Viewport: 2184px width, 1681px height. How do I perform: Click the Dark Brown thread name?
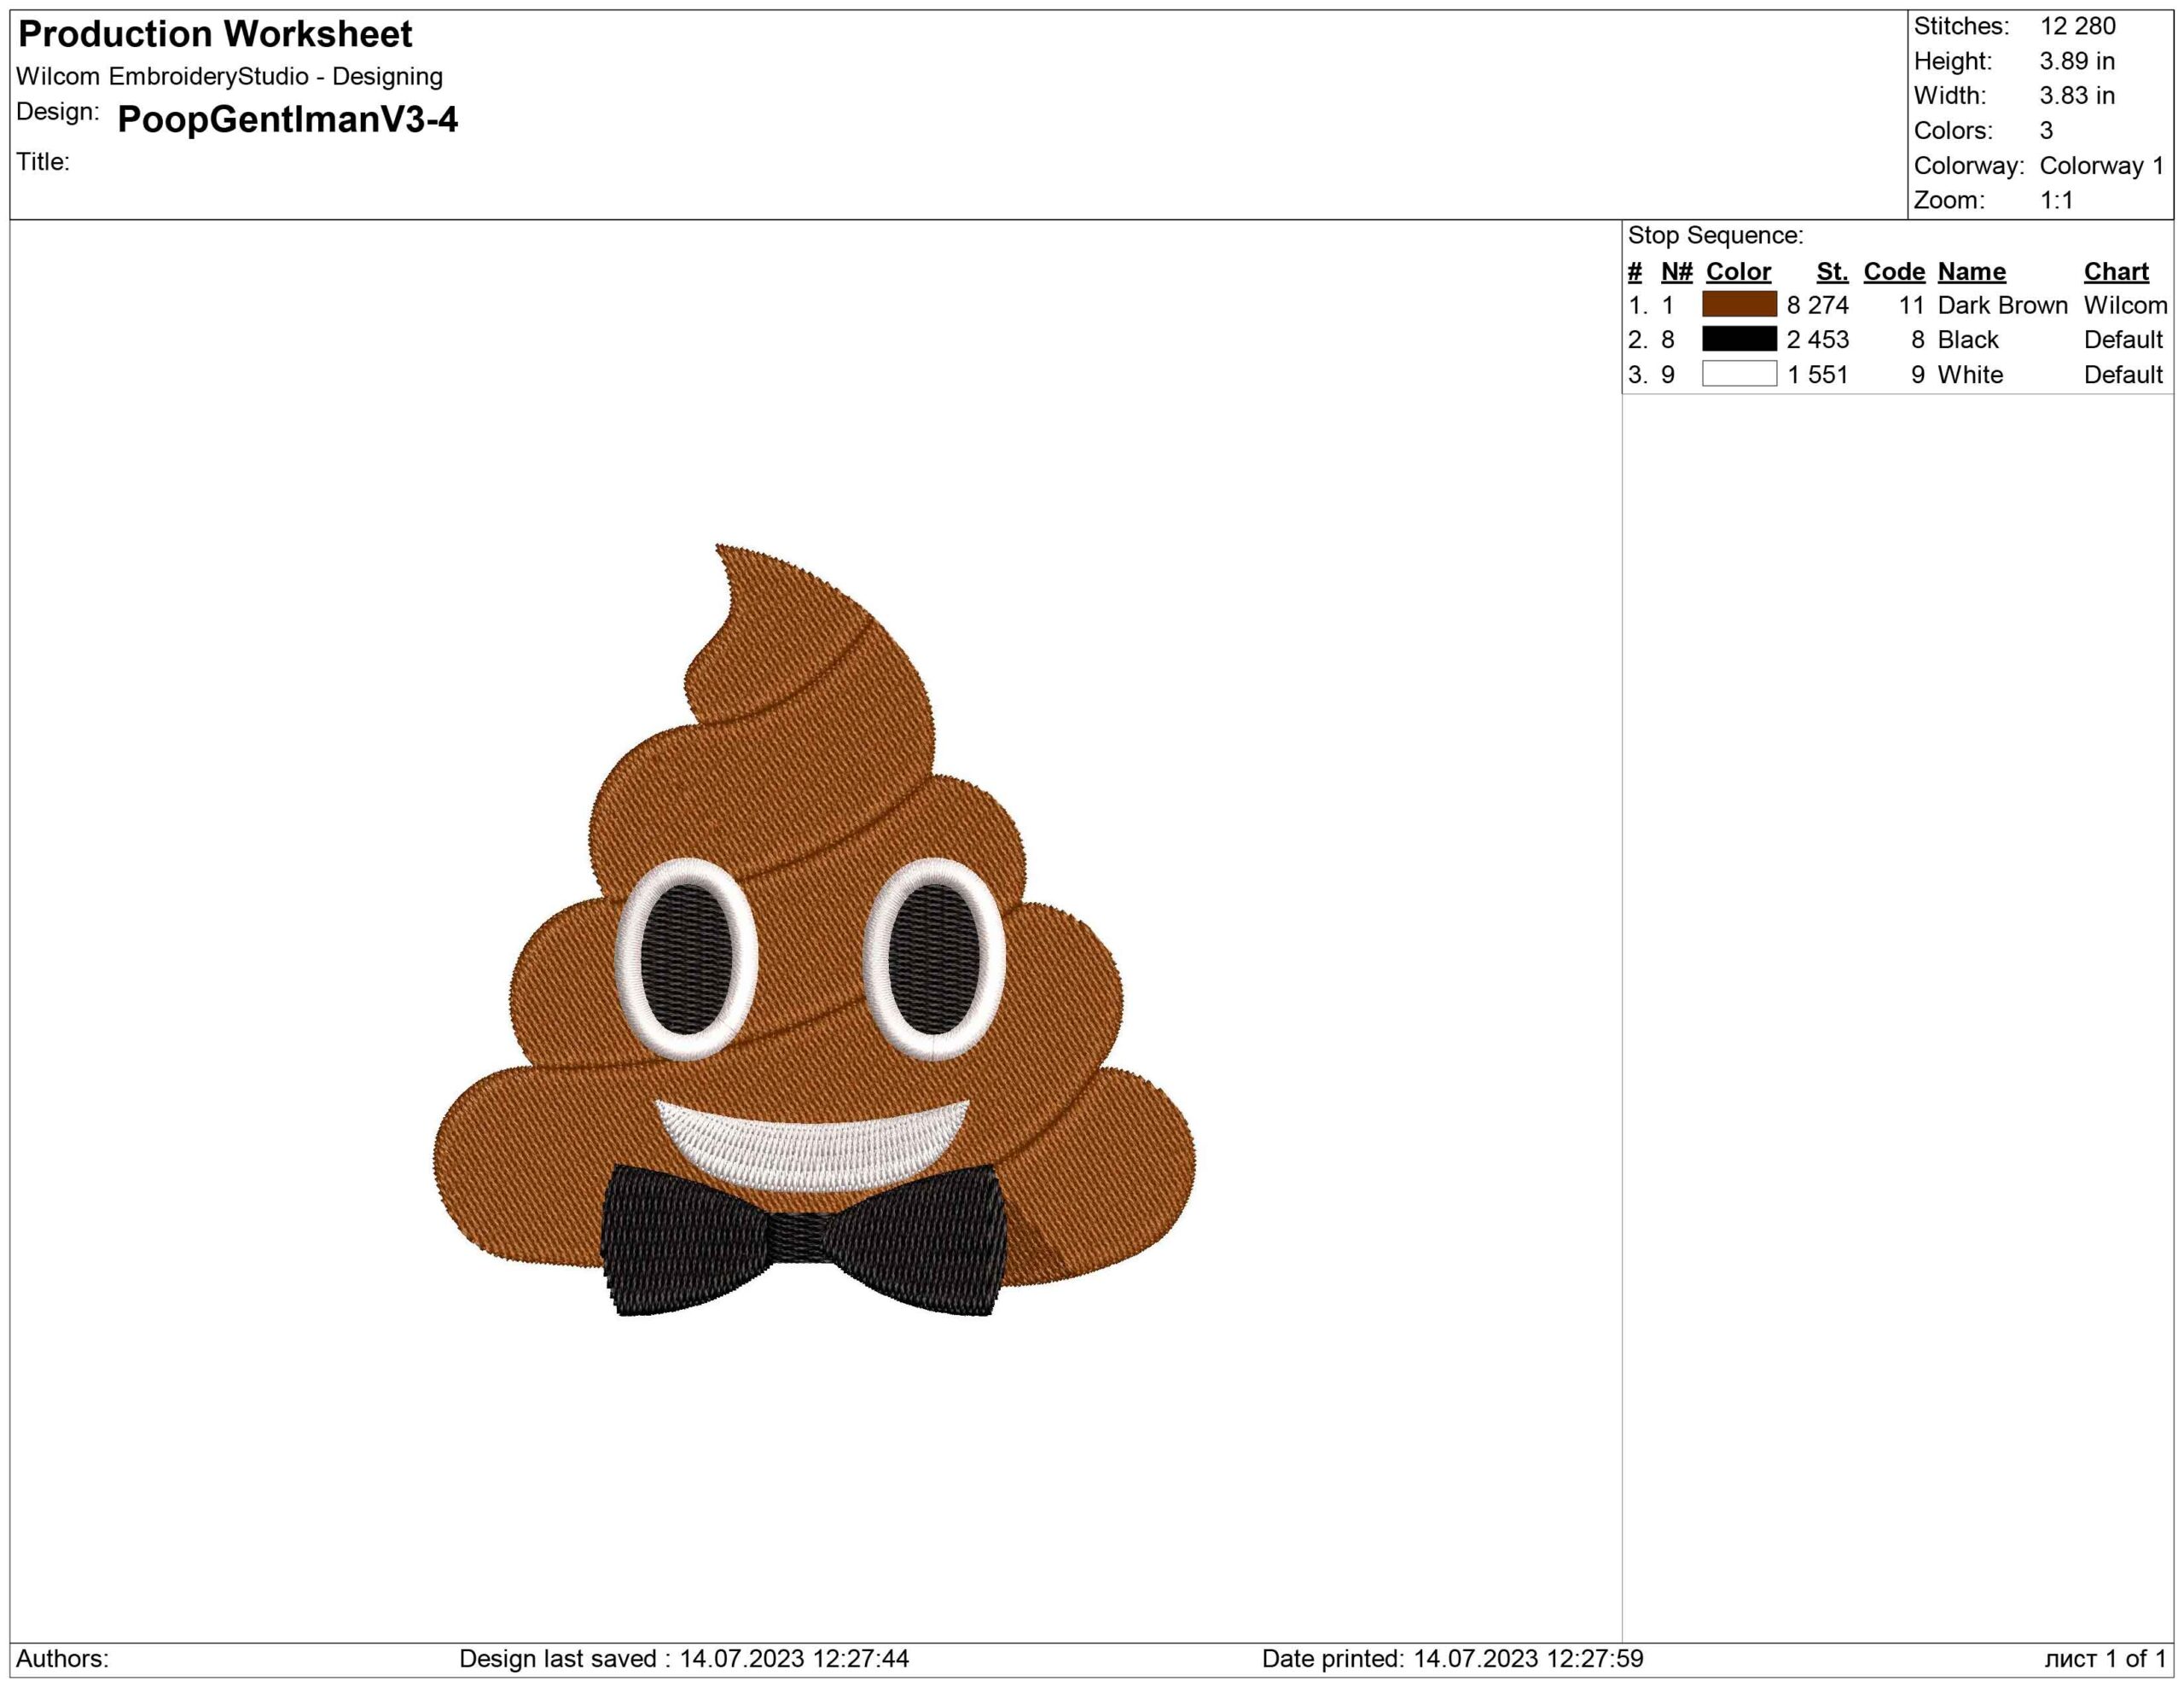(x=2002, y=305)
